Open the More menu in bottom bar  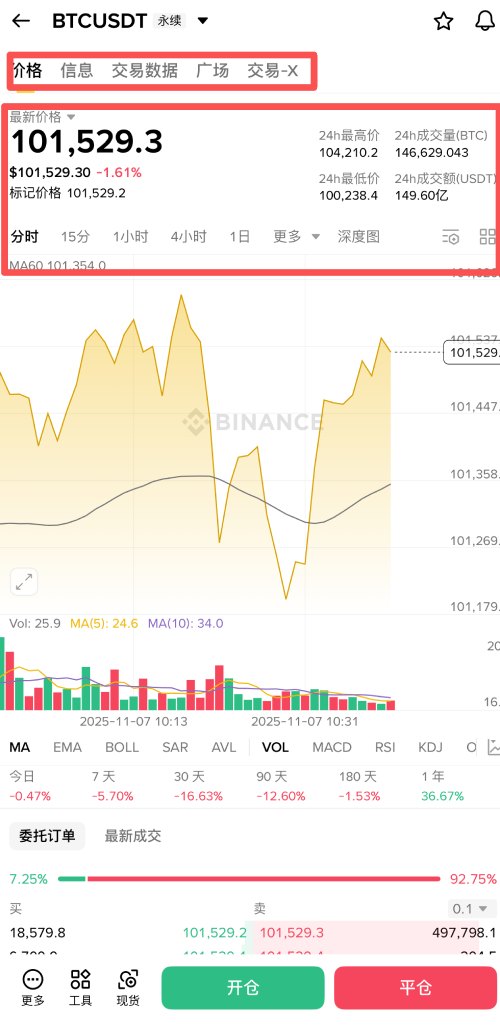point(33,988)
